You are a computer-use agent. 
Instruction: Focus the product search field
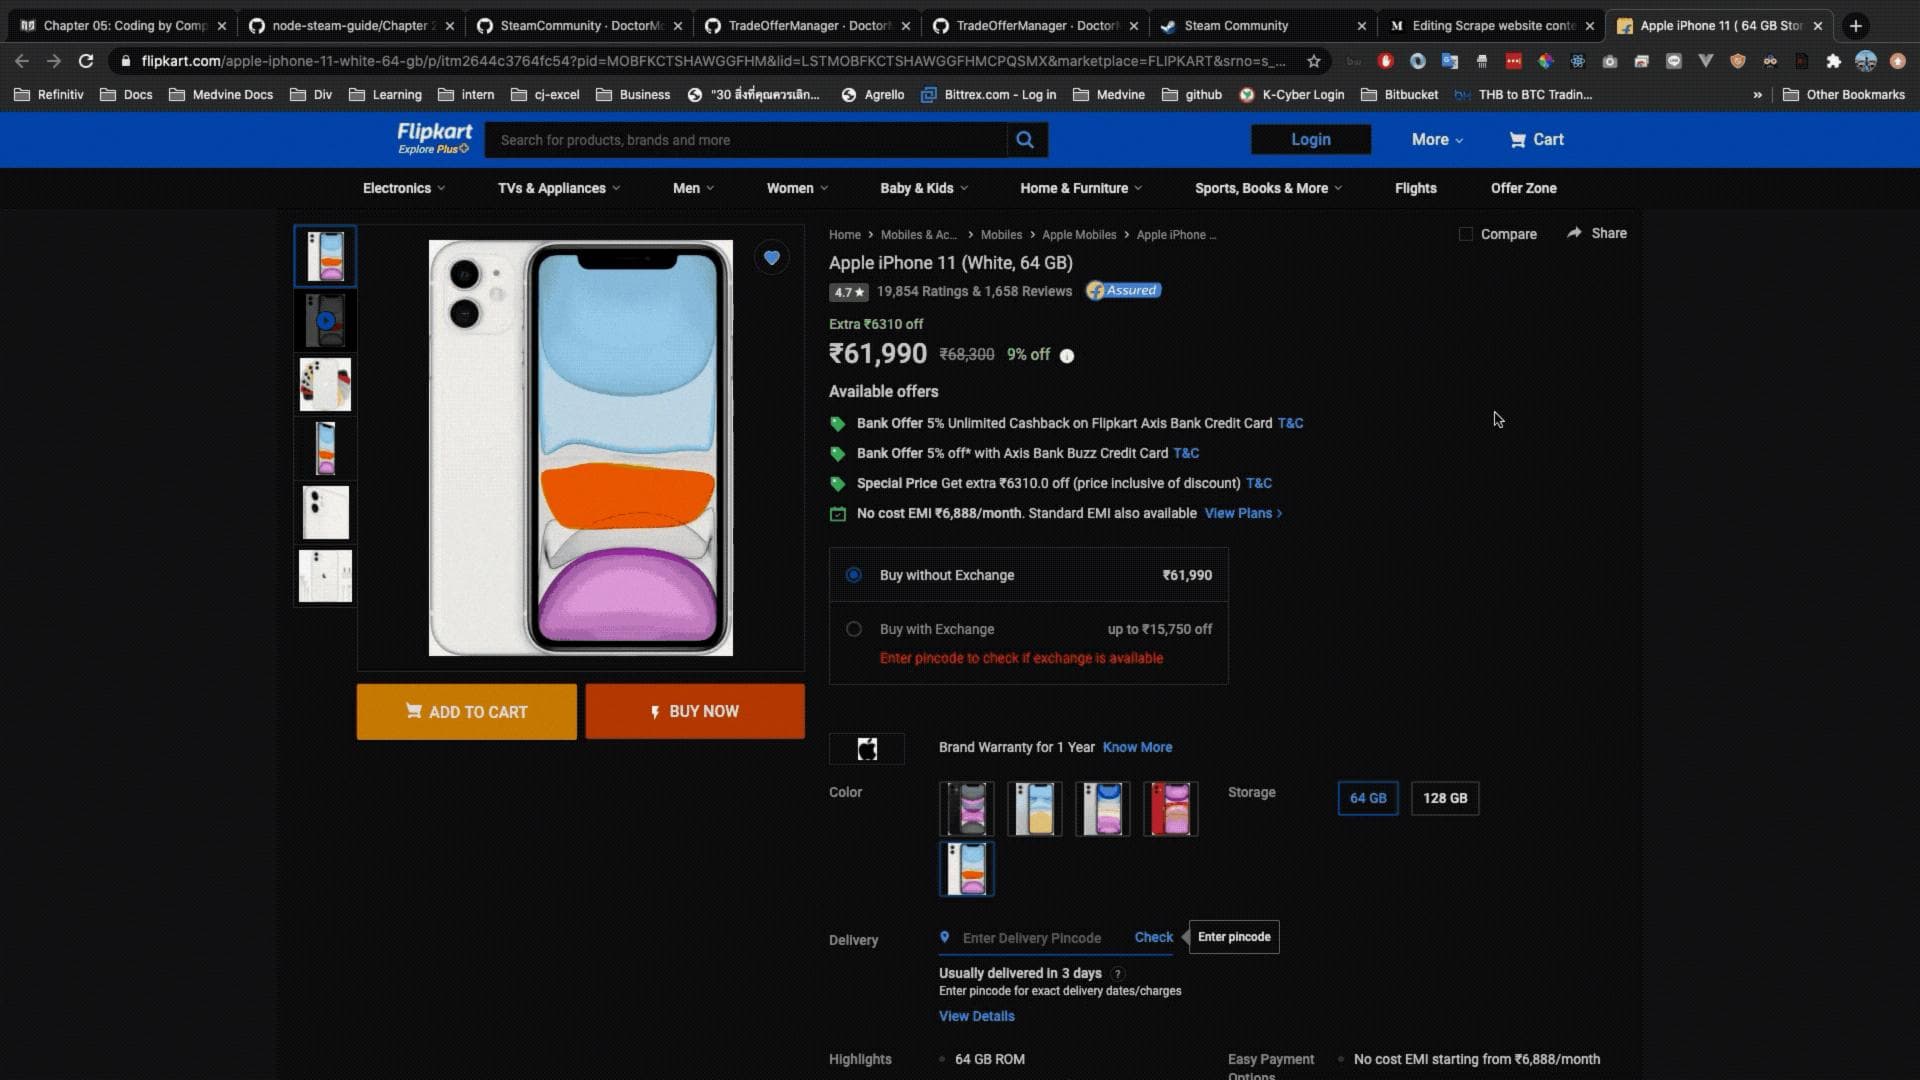745,140
